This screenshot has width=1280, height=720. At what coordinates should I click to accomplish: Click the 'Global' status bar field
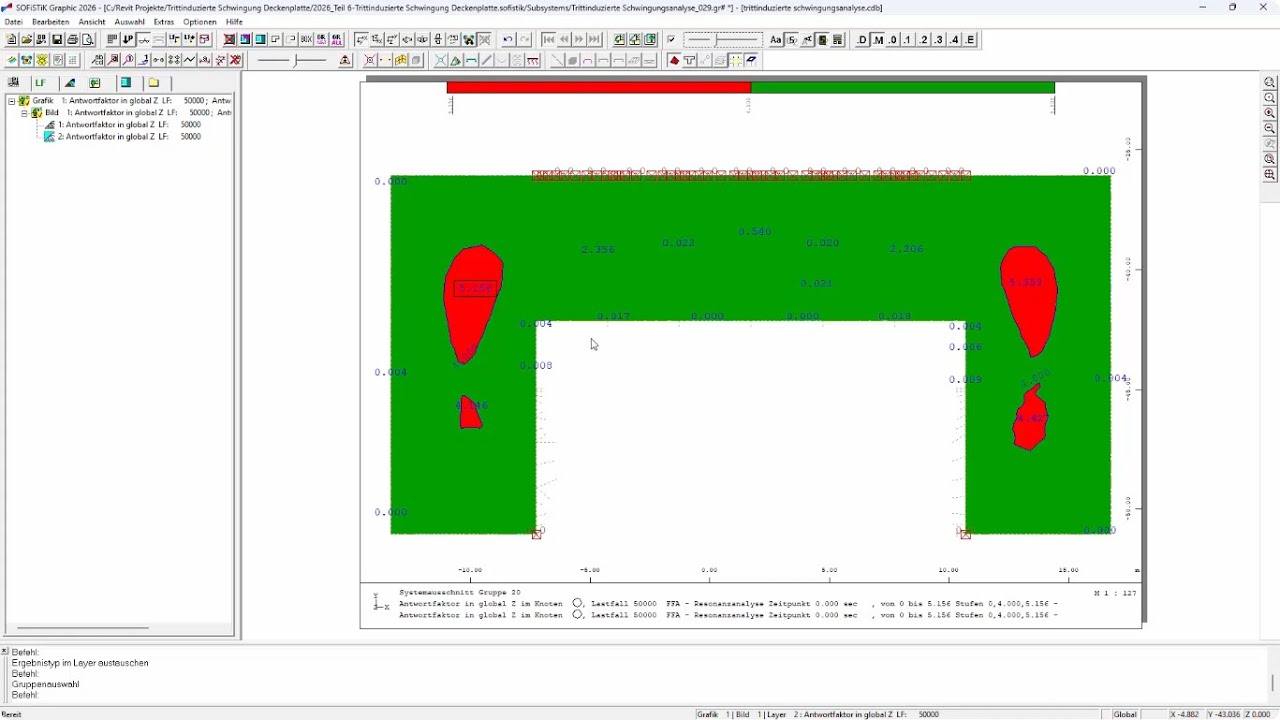pyautogui.click(x=1125, y=715)
